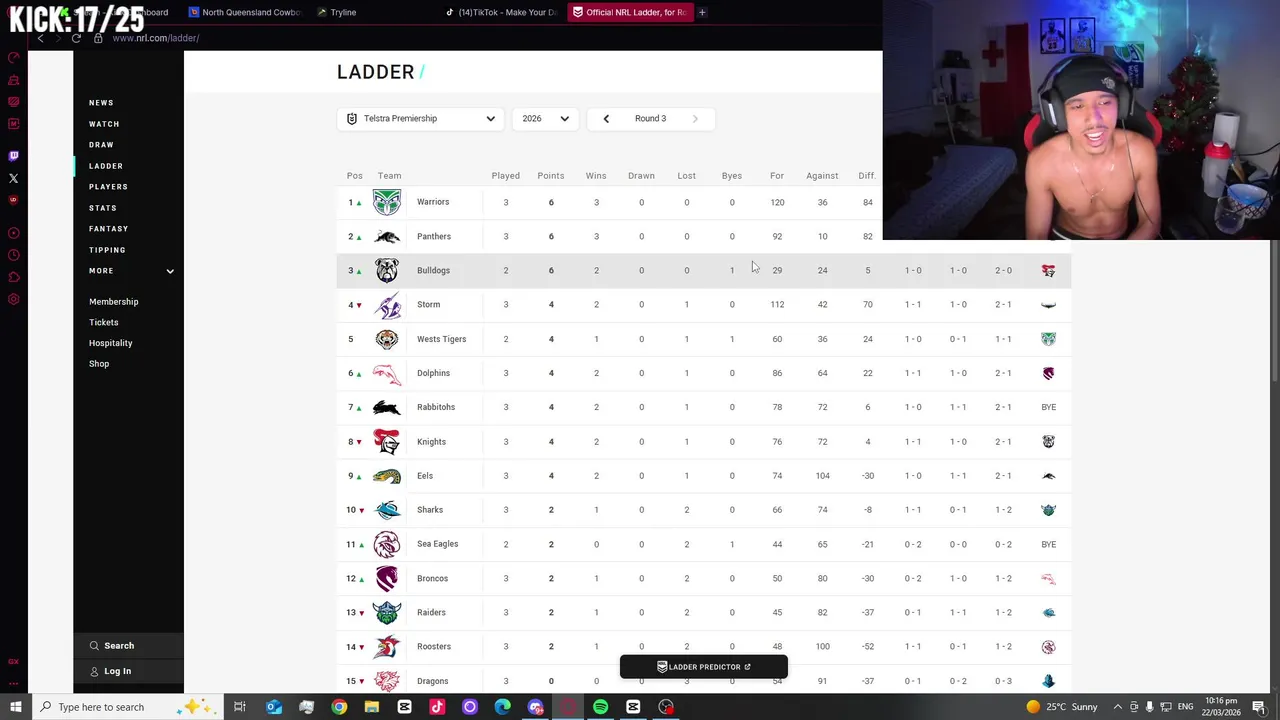
Task: Open Spotify from the taskbar
Action: 600,707
